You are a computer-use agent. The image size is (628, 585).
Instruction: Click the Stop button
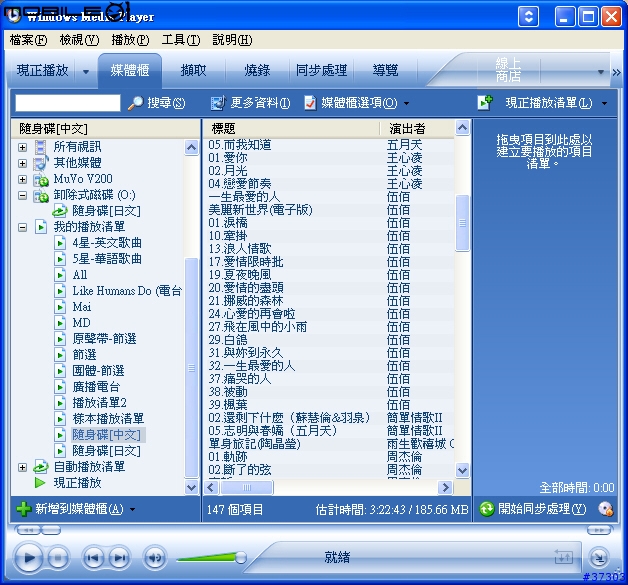(58, 557)
